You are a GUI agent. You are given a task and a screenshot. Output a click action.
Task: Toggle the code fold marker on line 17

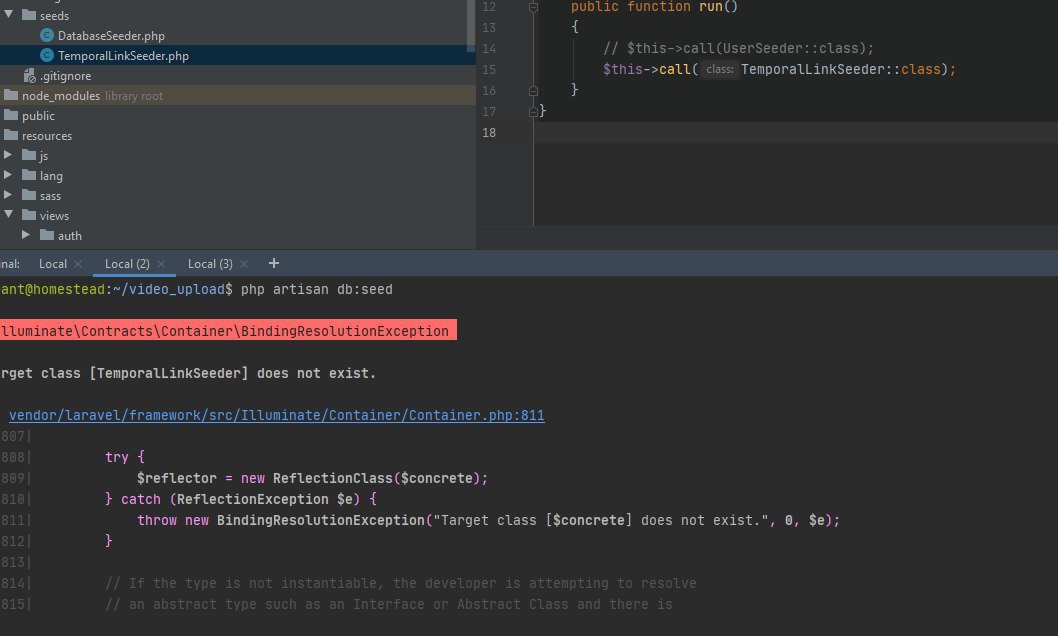[x=533, y=111]
